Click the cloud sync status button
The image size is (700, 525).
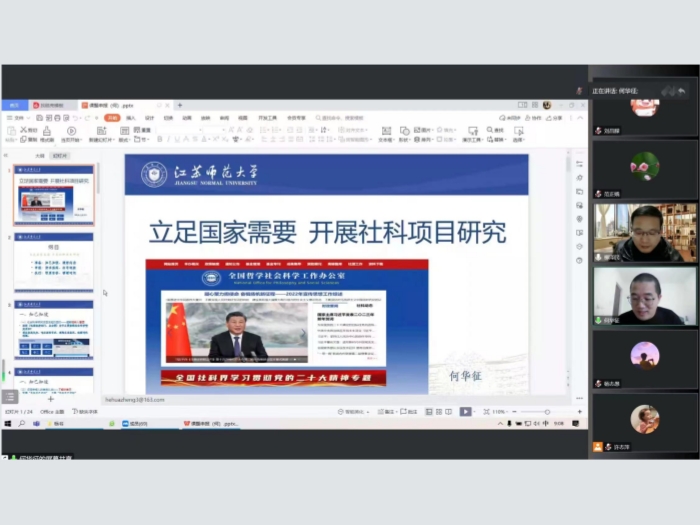pos(510,118)
